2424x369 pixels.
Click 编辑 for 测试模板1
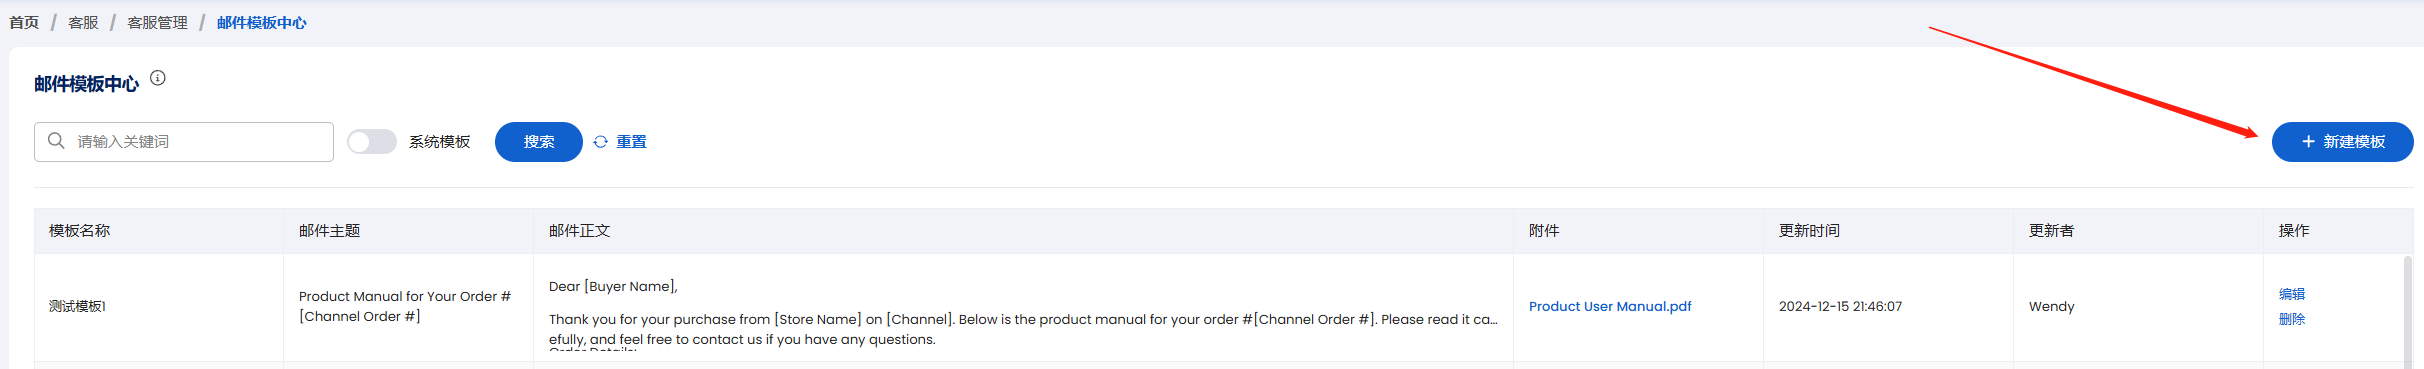tap(2292, 294)
